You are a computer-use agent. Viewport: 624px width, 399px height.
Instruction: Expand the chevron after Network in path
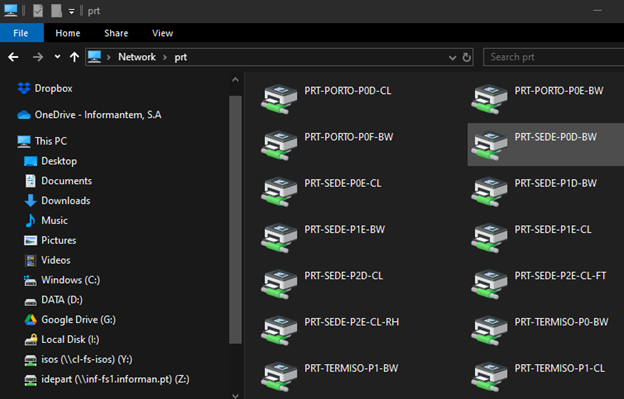coord(165,57)
